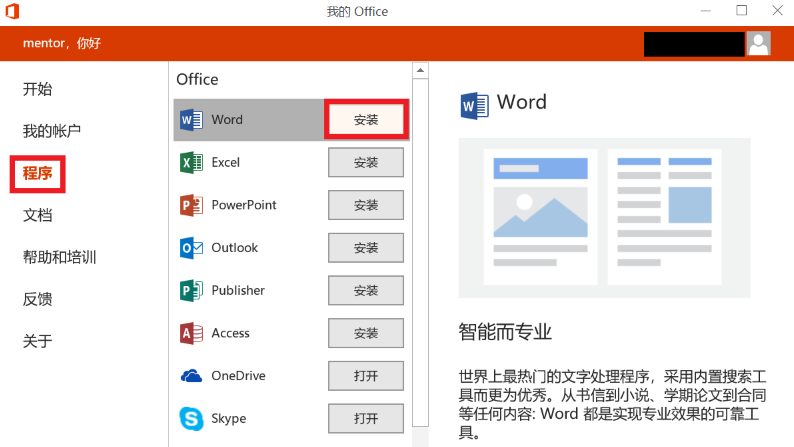Install Outlook with its 安装 button
794x447 pixels.
coord(366,248)
